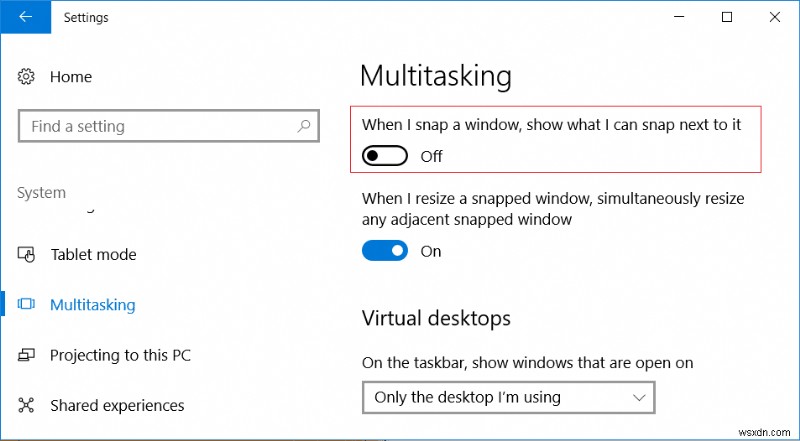
Task: Maximize the Settings window
Action: click(727, 17)
